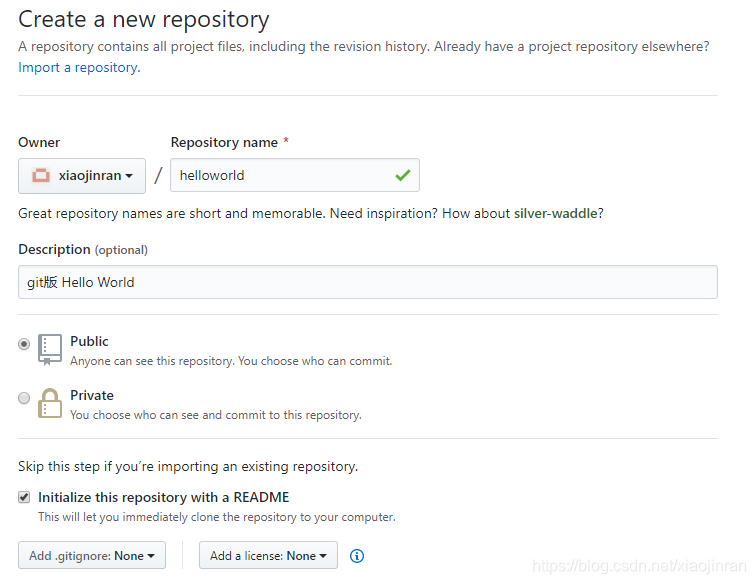Image resolution: width=755 pixels, height=584 pixels.
Task: Click the Public option label
Action: (x=89, y=341)
